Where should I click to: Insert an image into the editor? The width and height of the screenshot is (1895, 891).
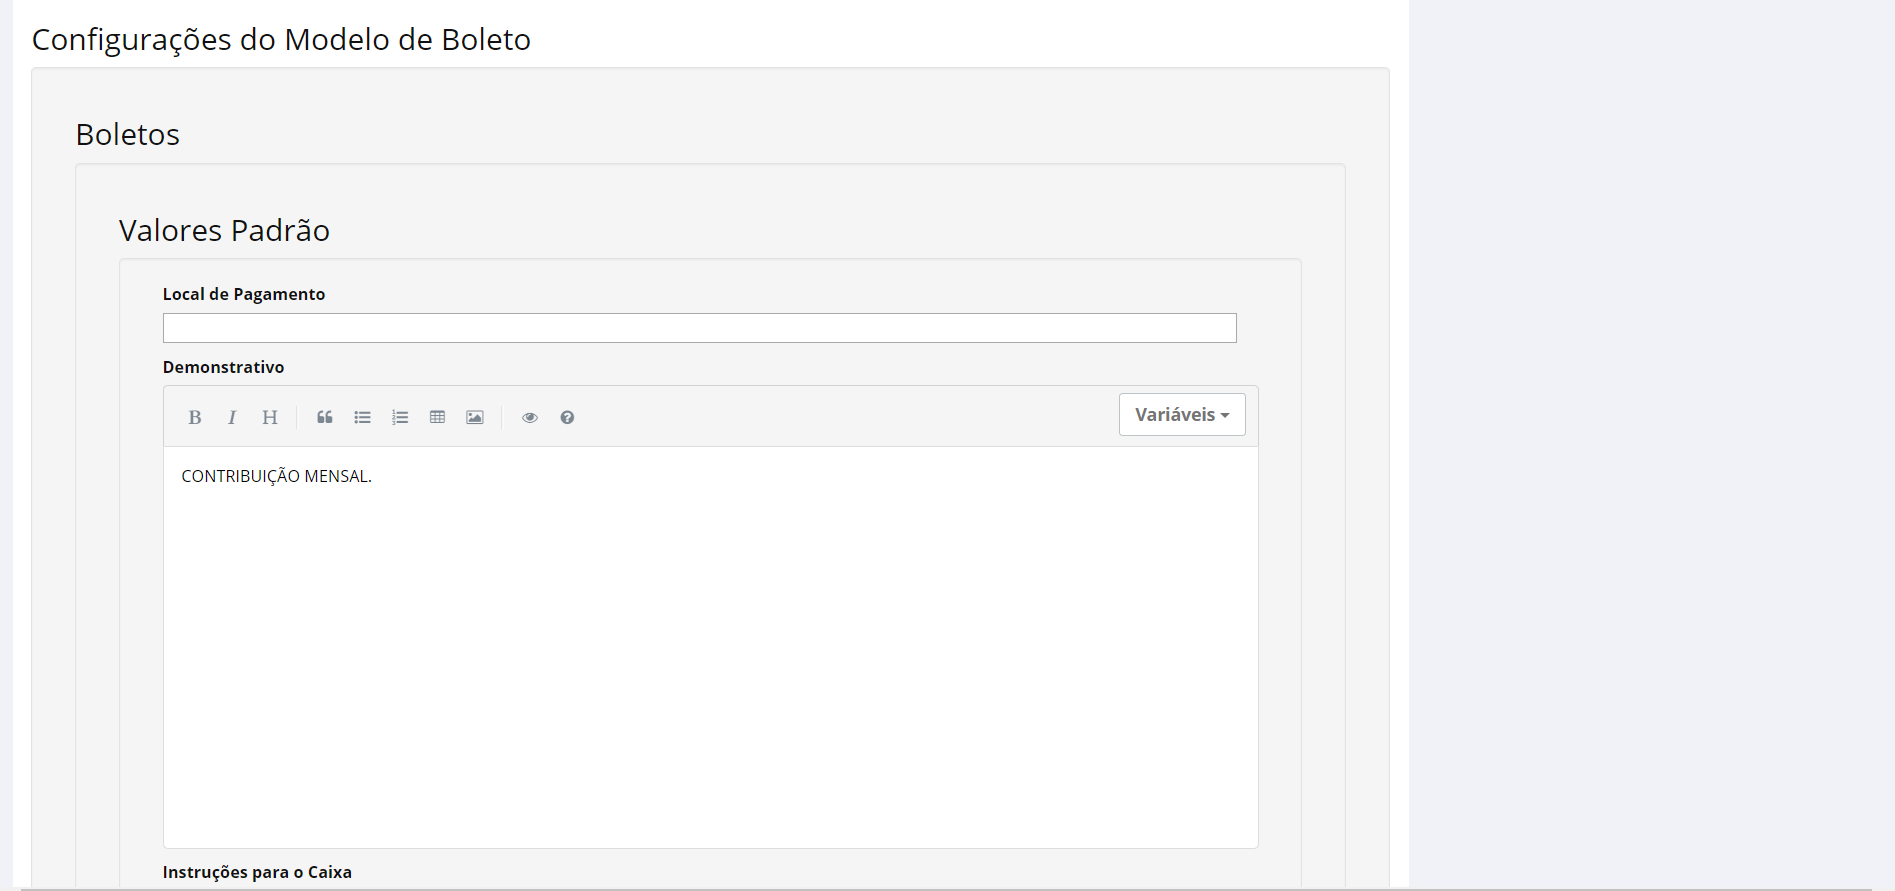coord(475,418)
